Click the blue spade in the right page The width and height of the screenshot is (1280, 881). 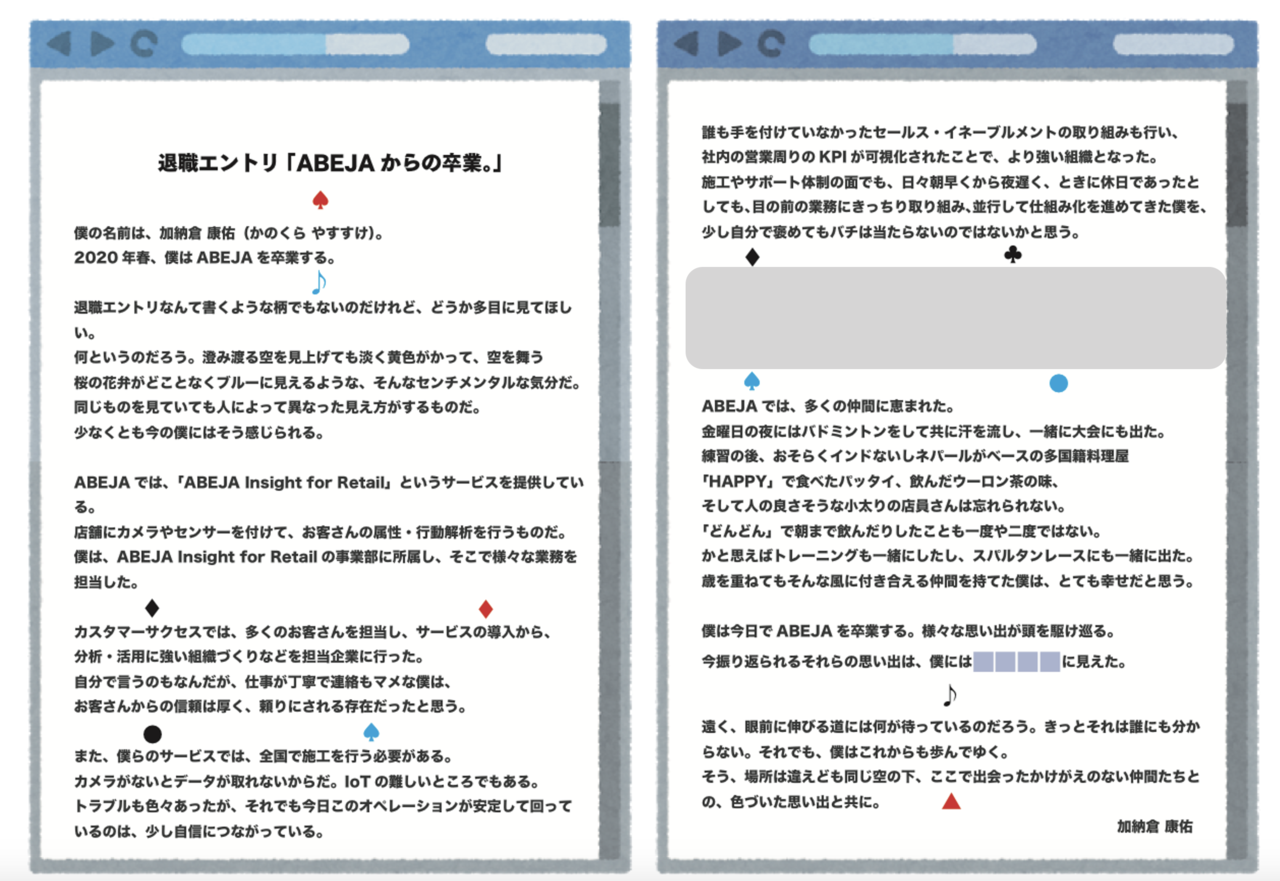pyautogui.click(x=753, y=382)
